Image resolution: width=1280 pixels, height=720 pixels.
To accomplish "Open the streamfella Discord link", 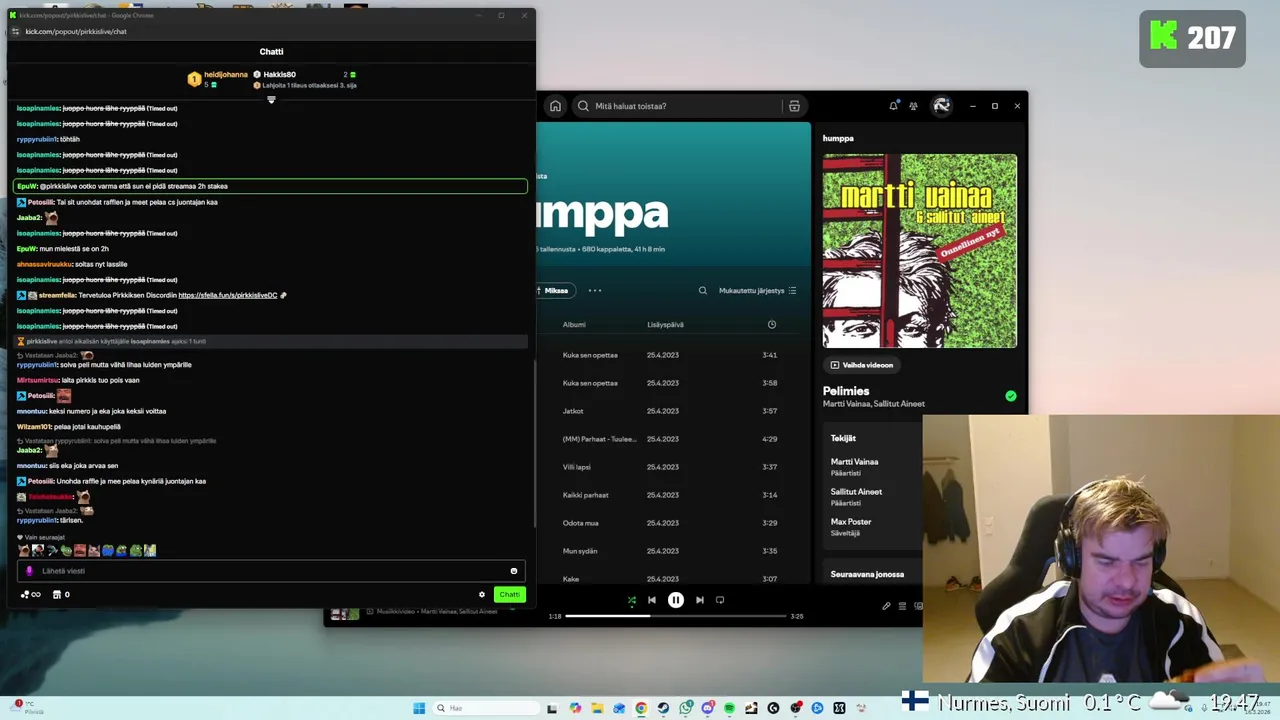I will pyautogui.click(x=227, y=295).
